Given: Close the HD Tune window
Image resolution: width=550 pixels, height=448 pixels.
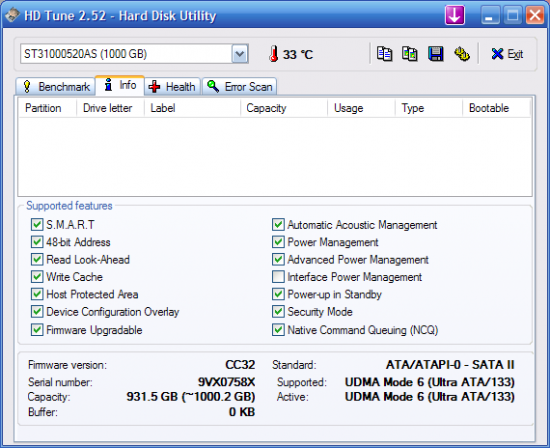Looking at the screenshot, I should (x=535, y=15).
